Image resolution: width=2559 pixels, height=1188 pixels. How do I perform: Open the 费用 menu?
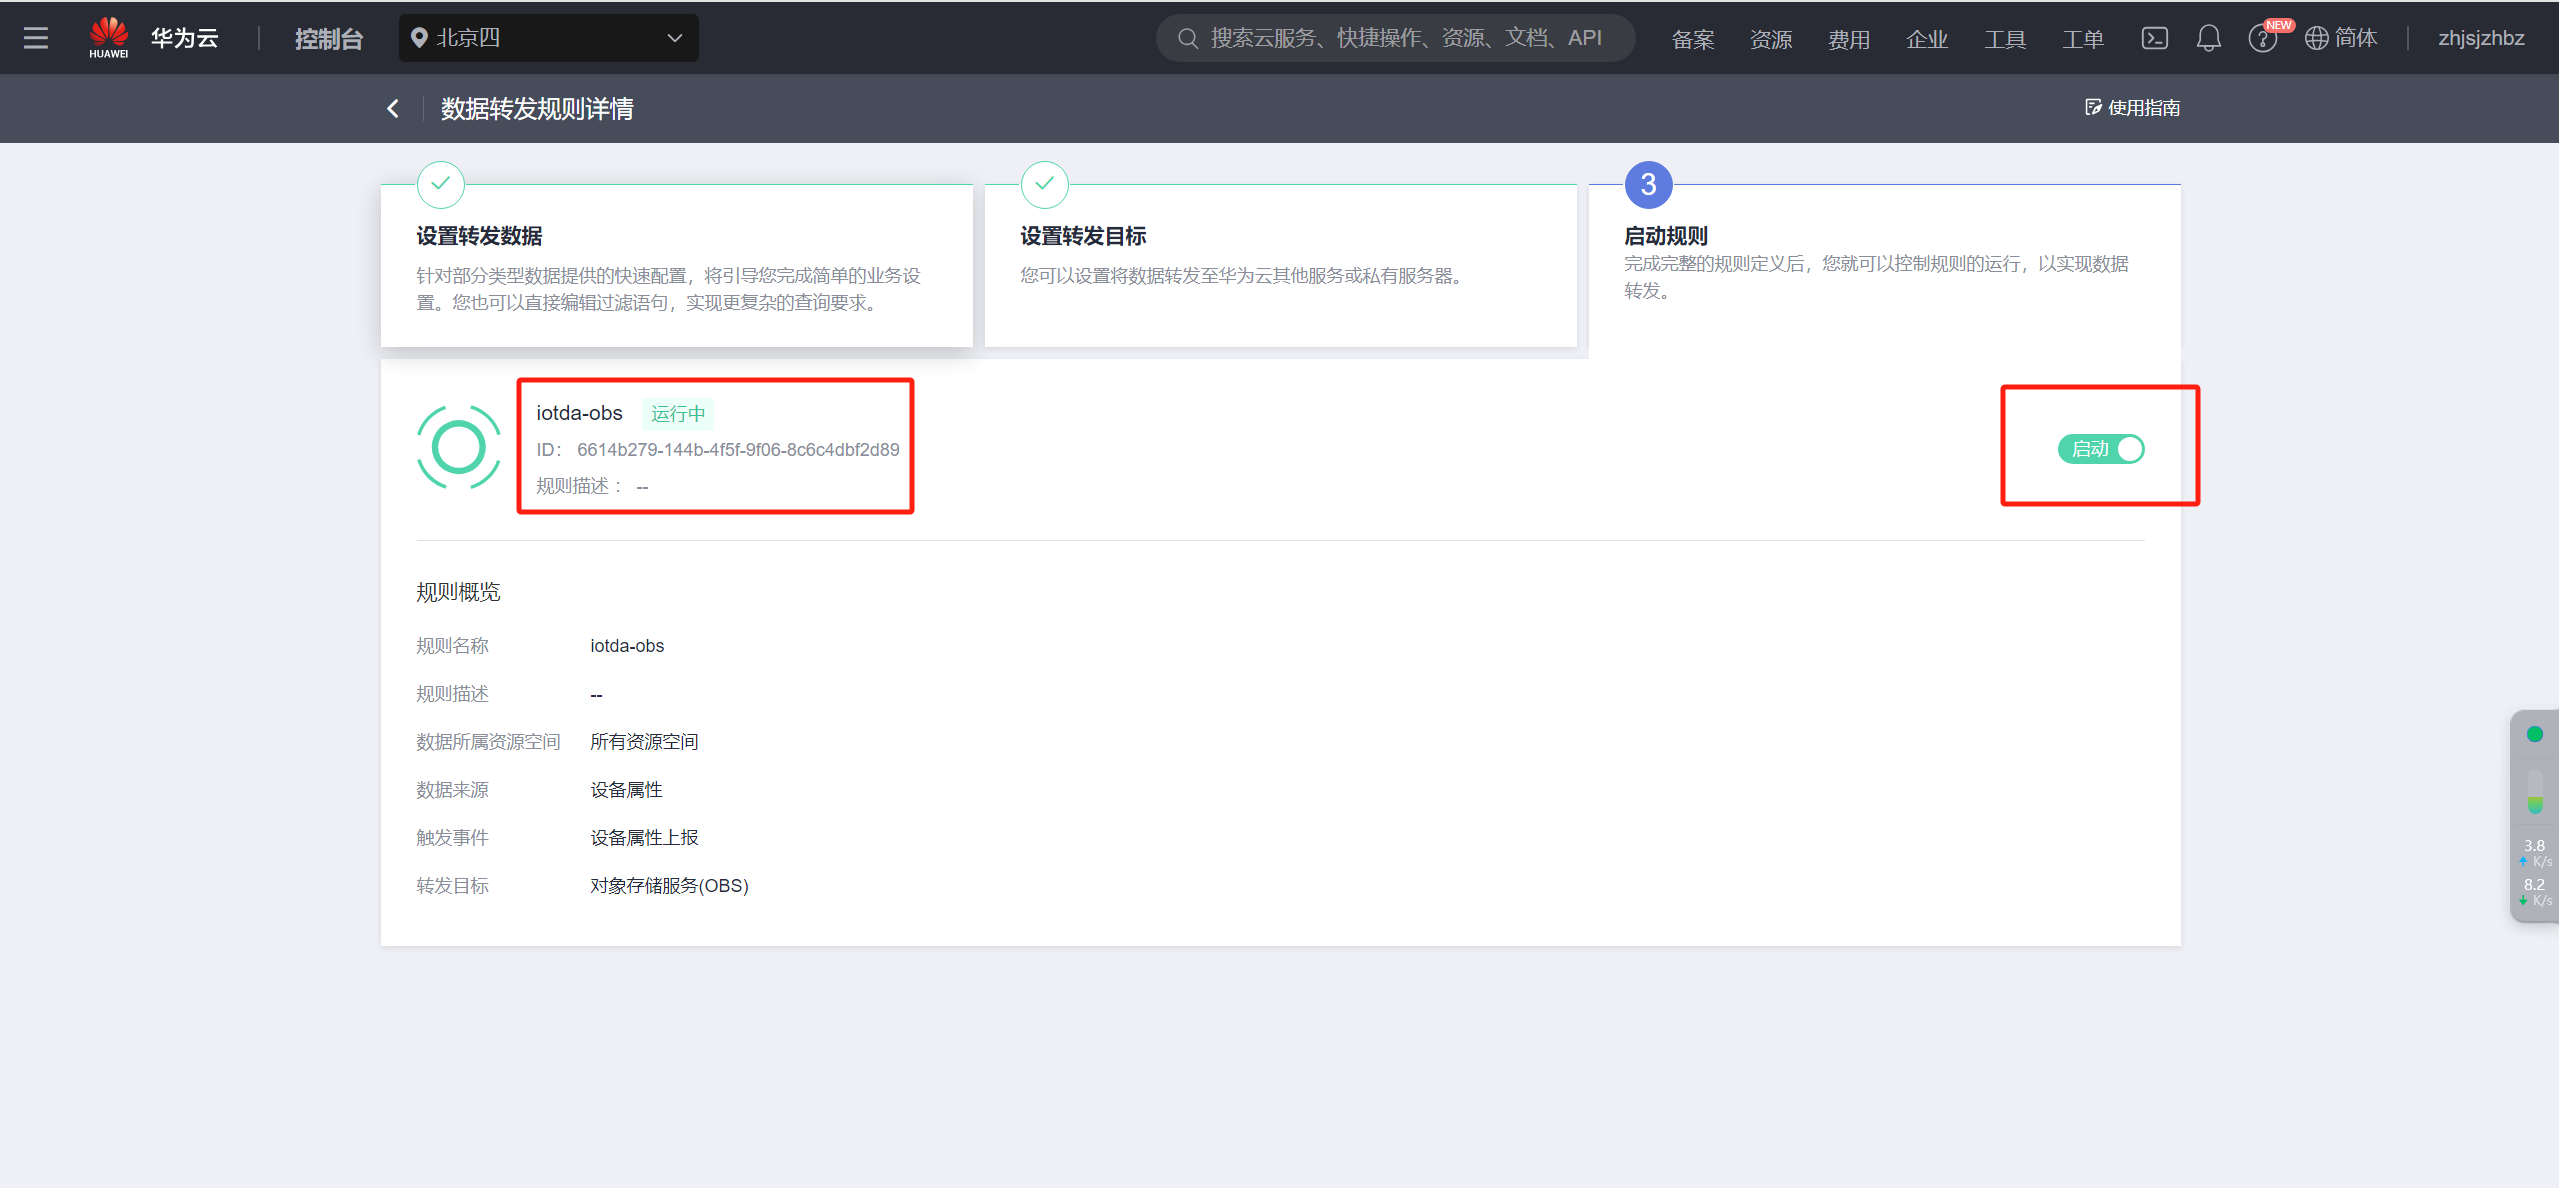1848,39
